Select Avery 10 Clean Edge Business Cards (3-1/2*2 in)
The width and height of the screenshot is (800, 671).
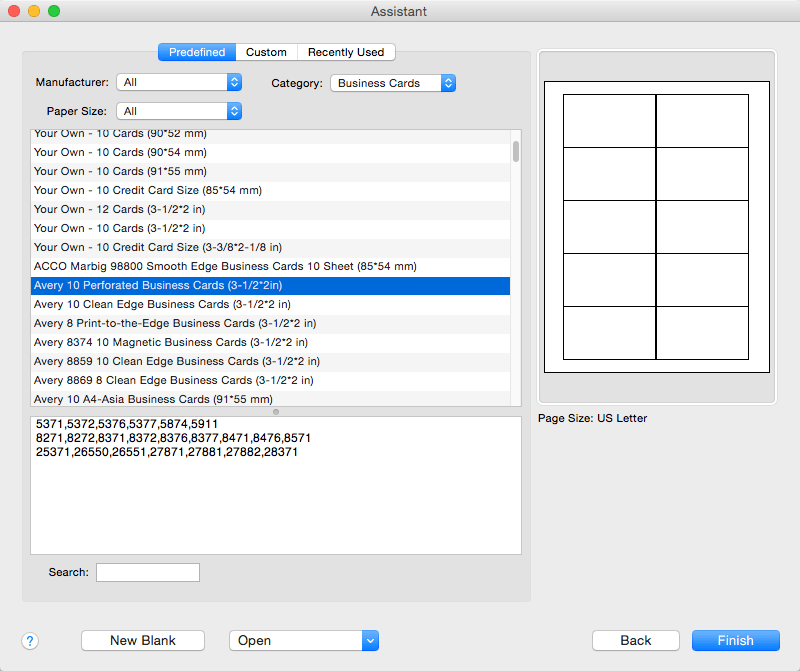(270, 304)
